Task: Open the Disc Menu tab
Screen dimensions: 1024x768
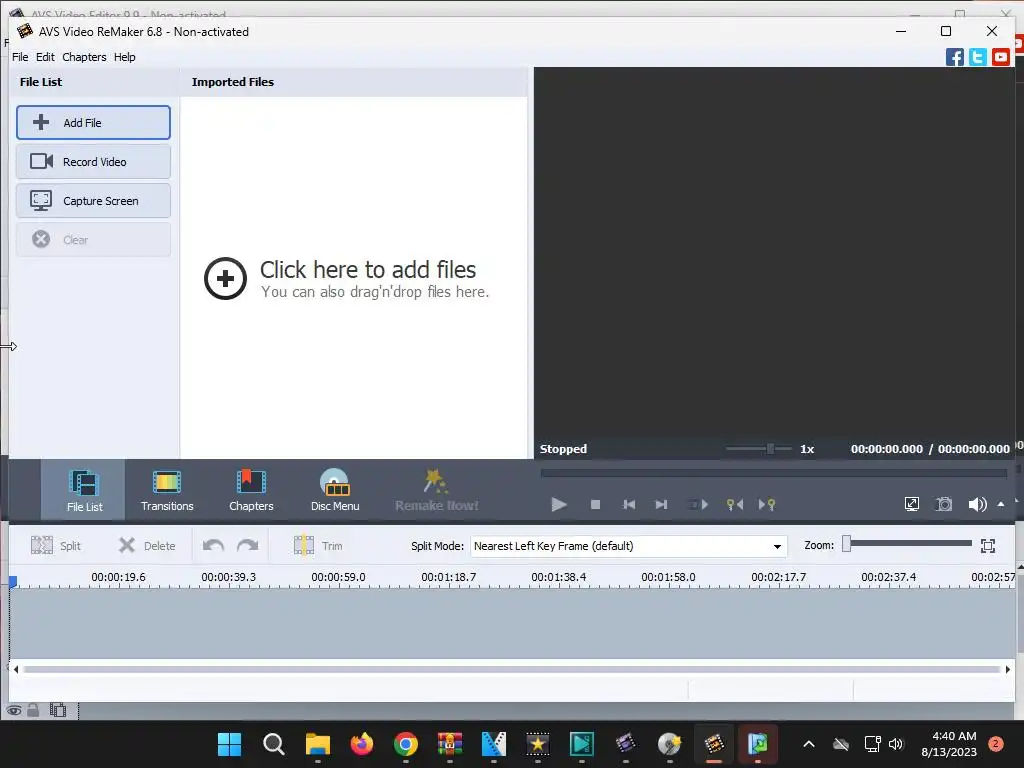Action: (x=334, y=490)
